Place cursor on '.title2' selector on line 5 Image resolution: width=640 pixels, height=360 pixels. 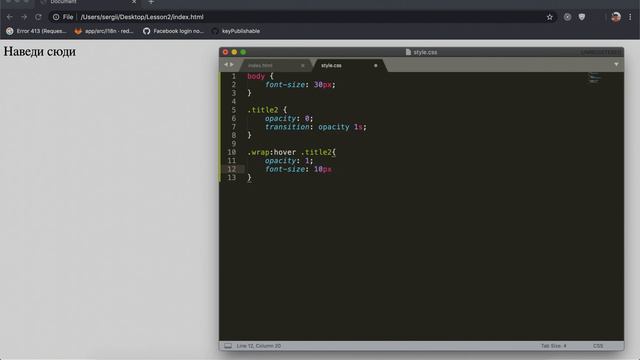(263, 110)
